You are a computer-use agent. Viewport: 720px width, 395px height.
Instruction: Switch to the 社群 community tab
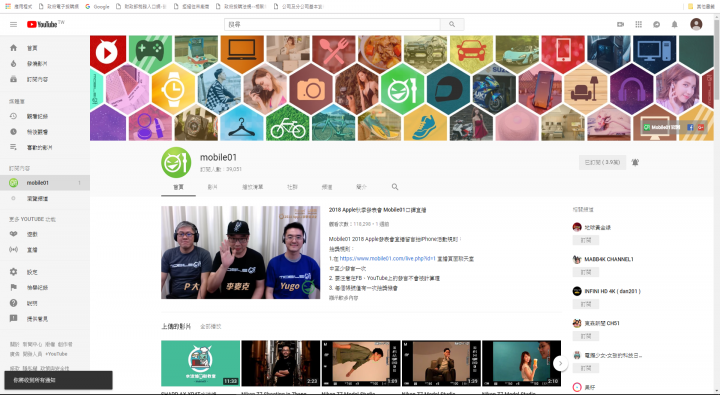[x=292, y=187]
